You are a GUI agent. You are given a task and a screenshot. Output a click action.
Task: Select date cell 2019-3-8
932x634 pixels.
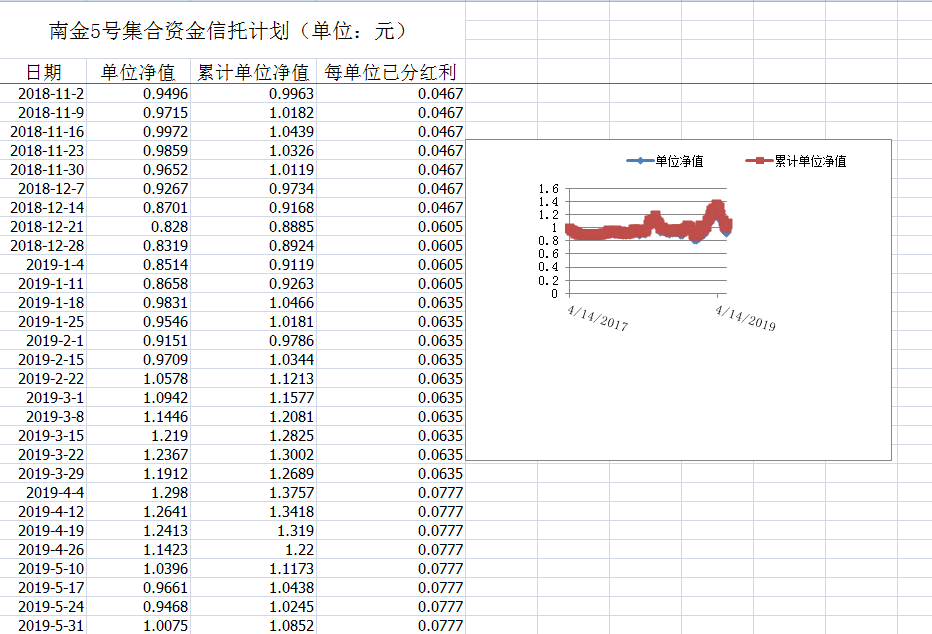tap(43, 417)
